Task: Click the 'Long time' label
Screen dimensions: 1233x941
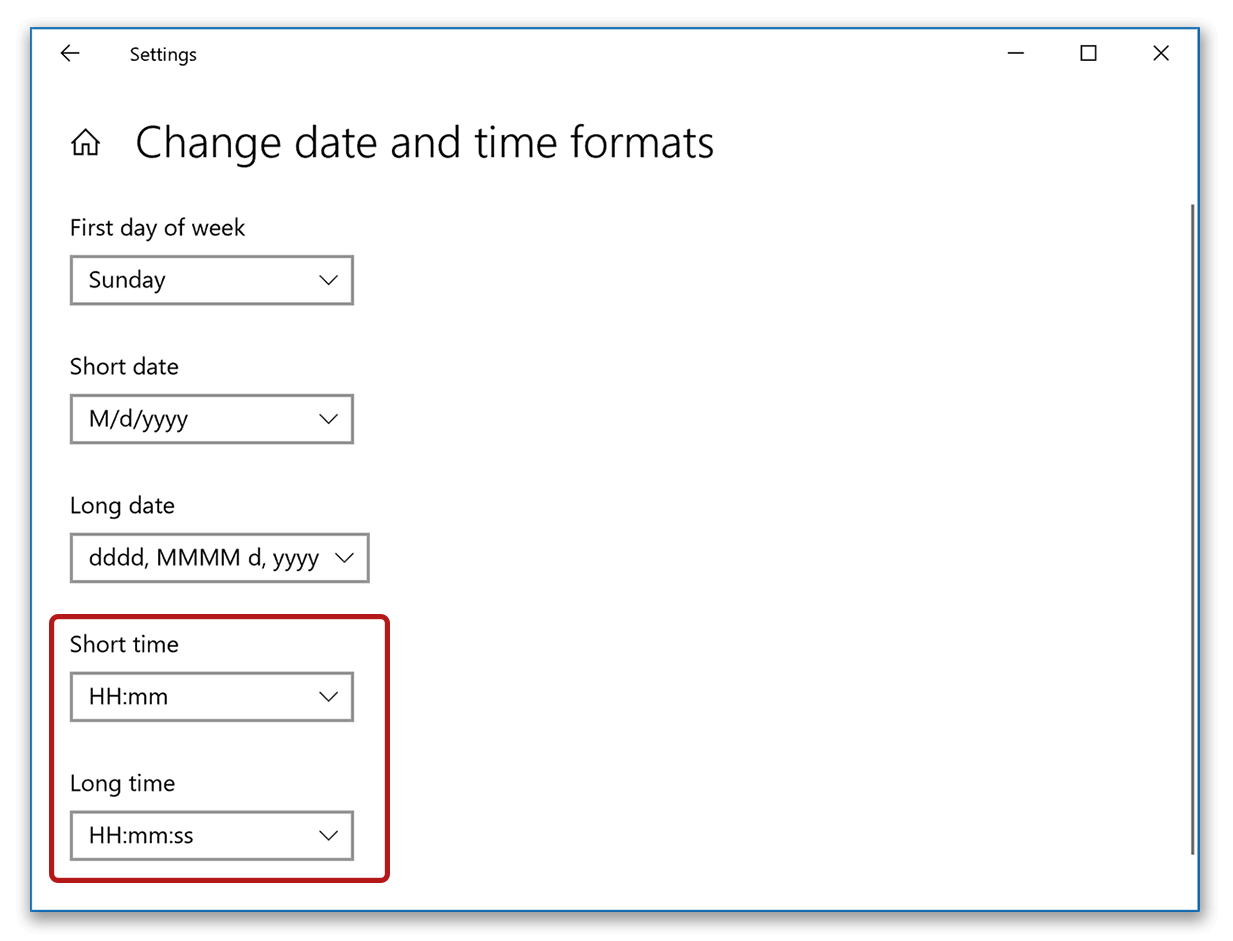Action: [x=122, y=784]
